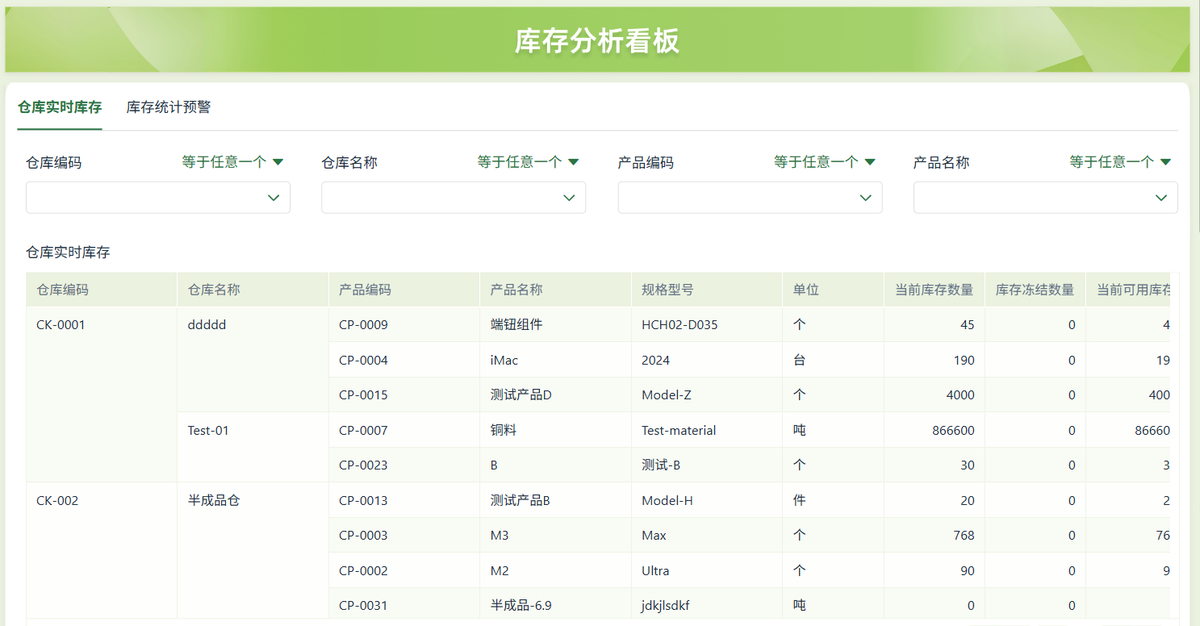Click the 产品名称 table column header
Screen dimensions: 1200x626
[x=516, y=290]
